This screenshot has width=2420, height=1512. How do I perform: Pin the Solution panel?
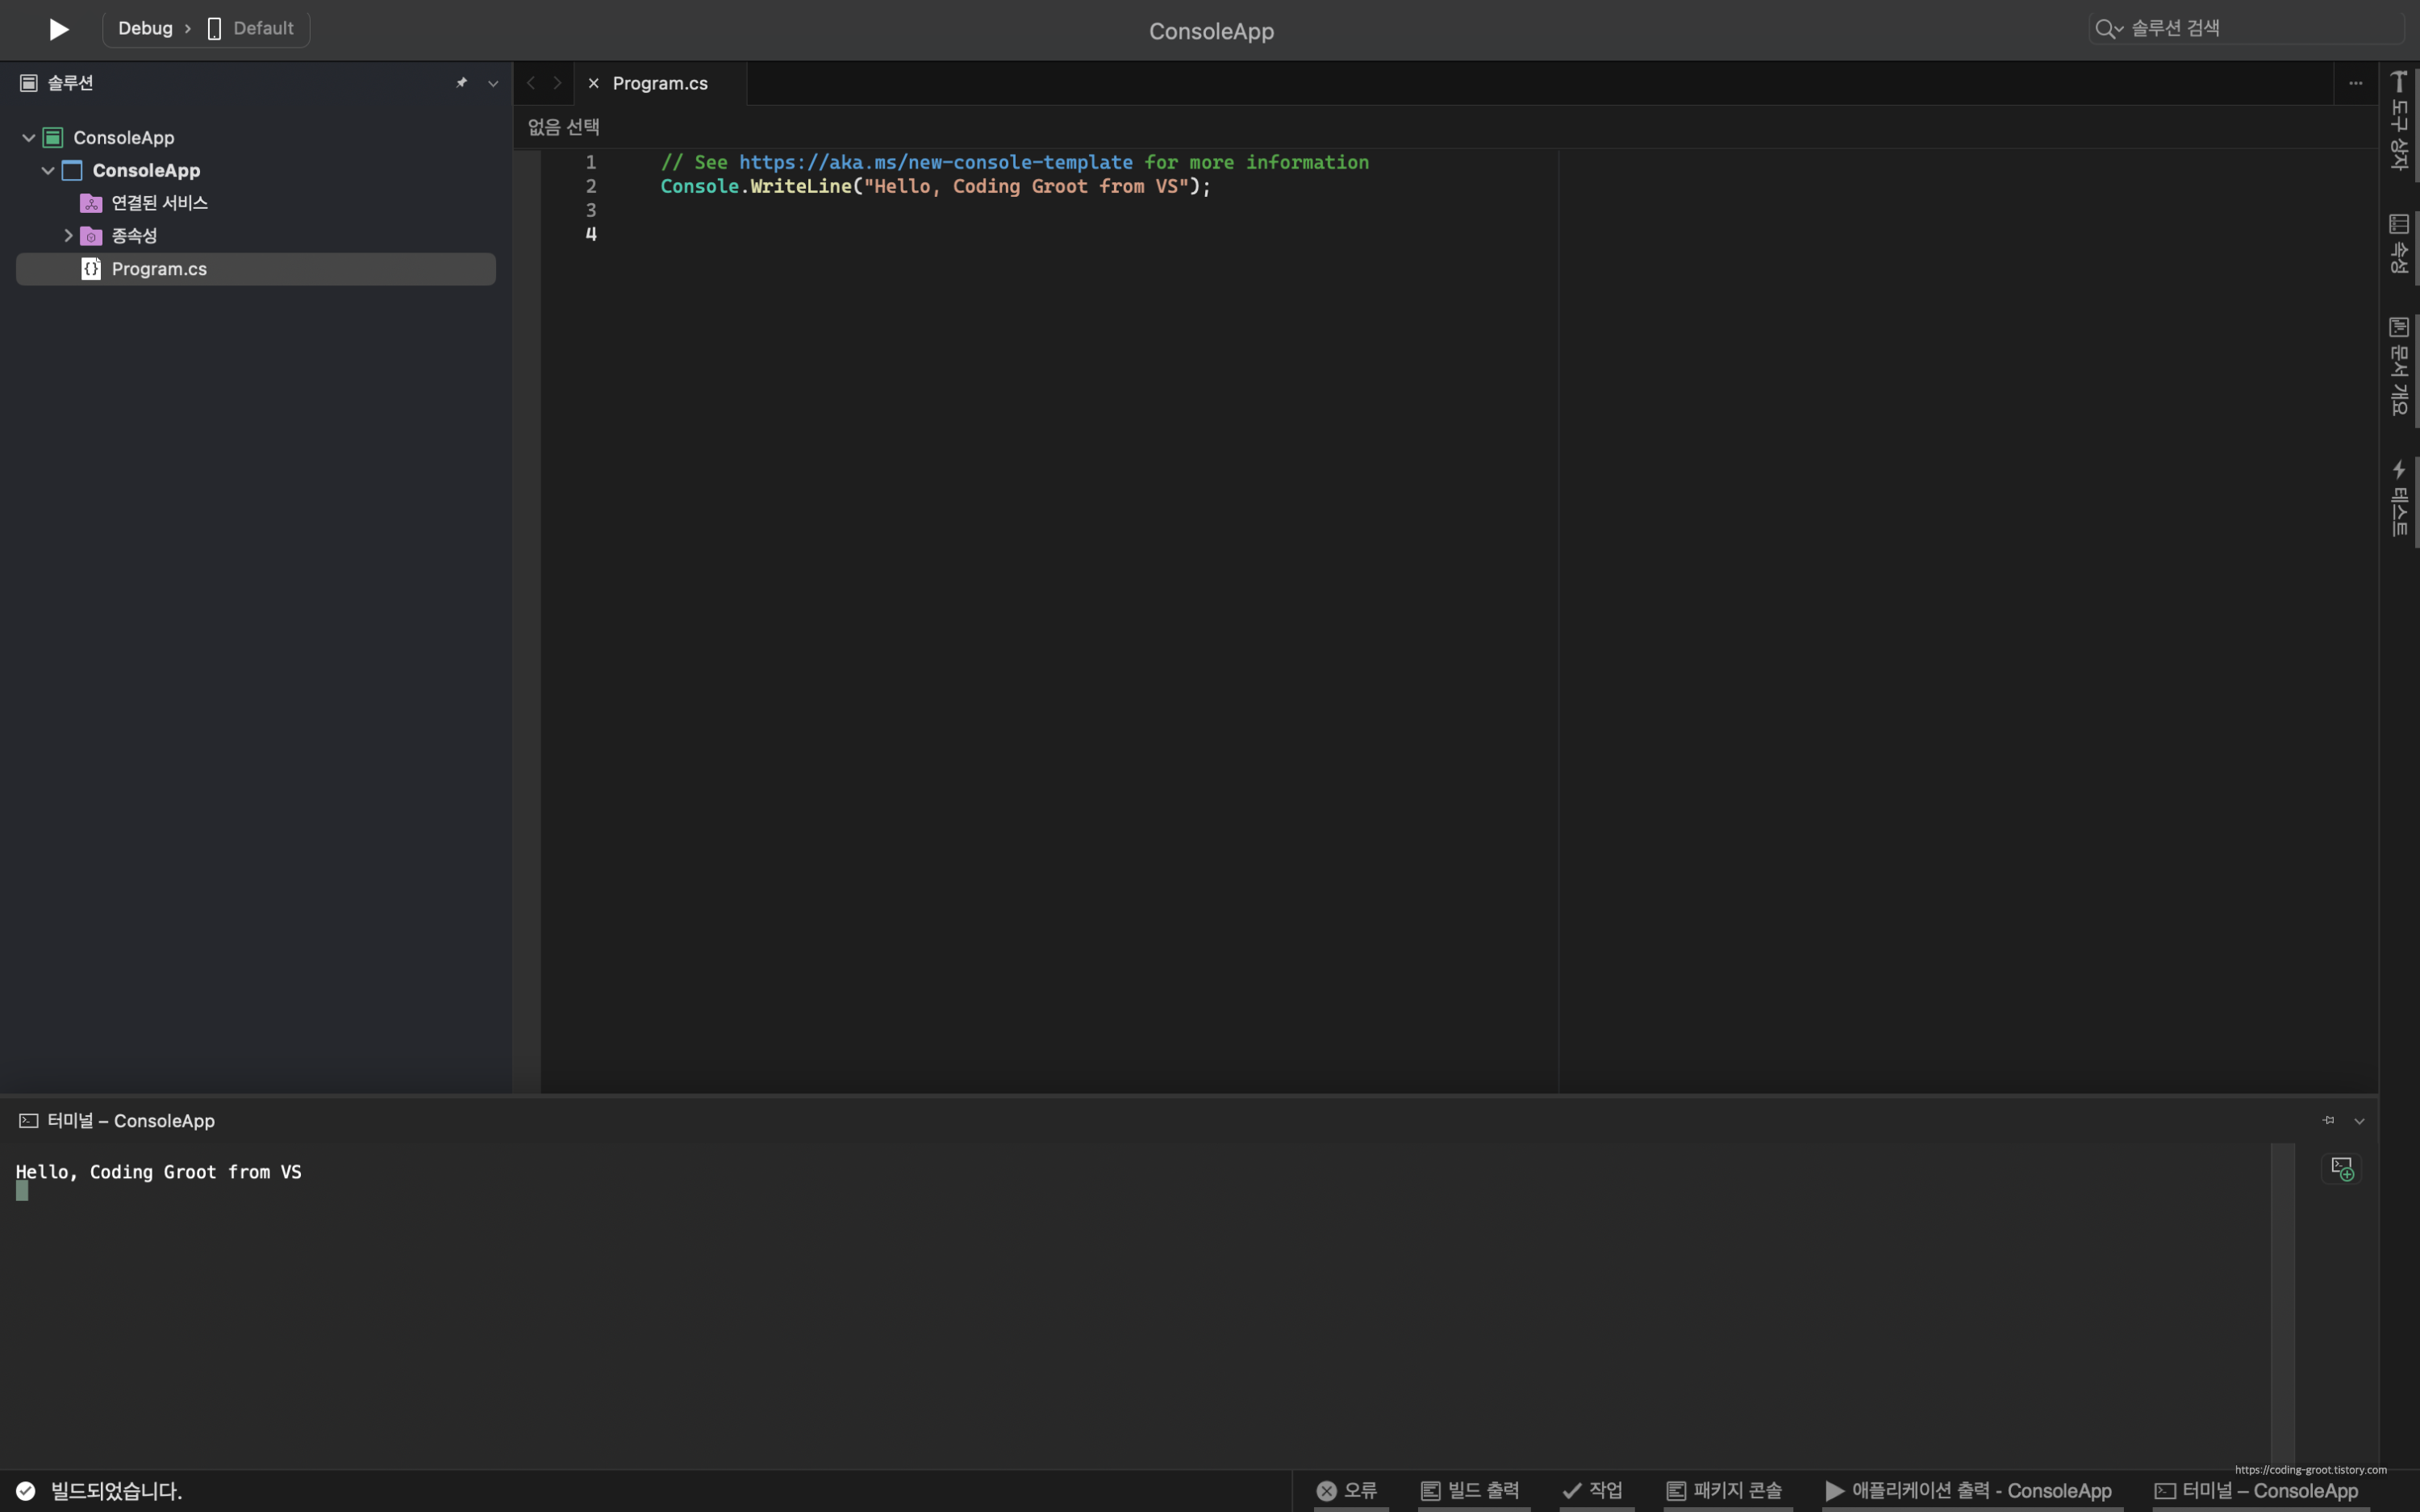point(461,83)
